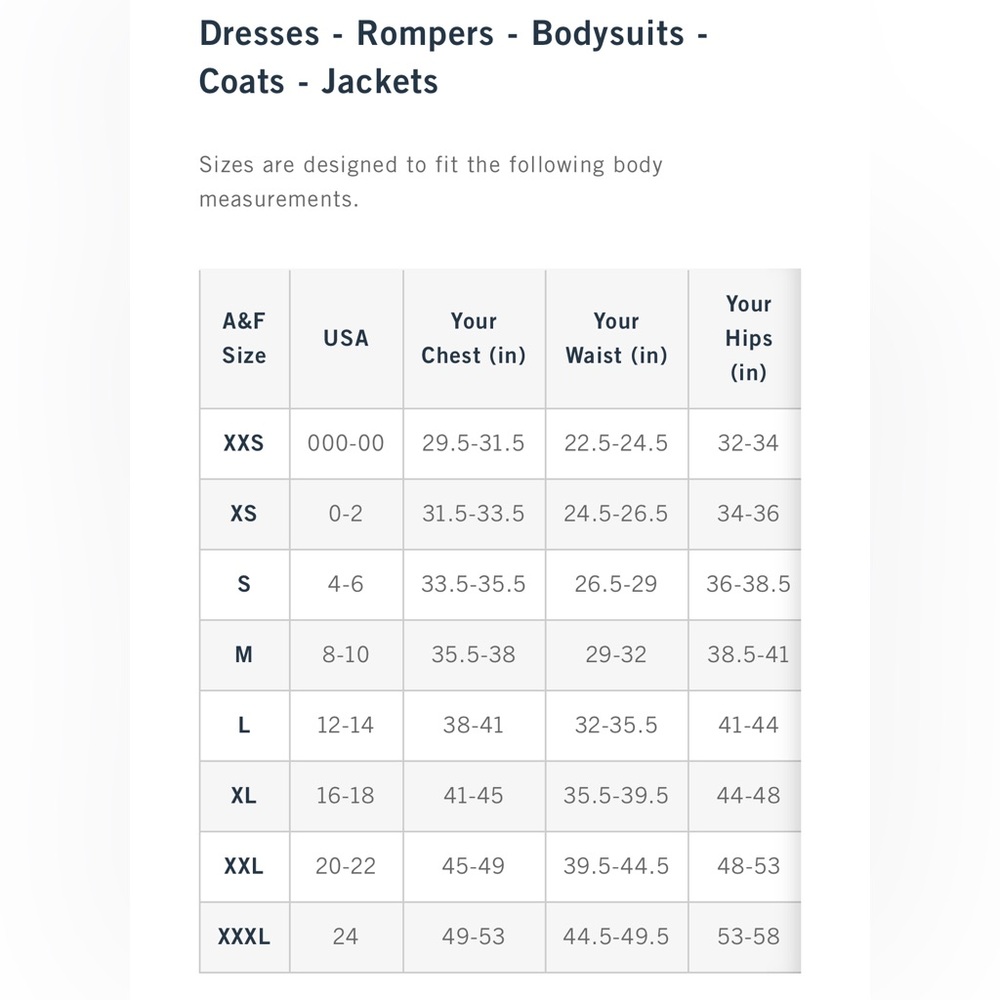Click chest measurement 33.5-35.5 cell

pos(473,584)
